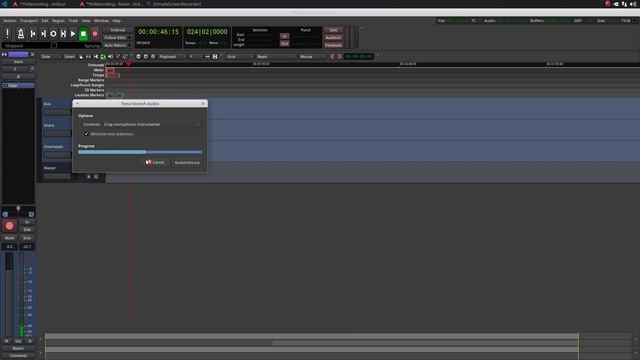The image size is (640, 360).
Task: Select the Overheads track name
Action: point(53,147)
